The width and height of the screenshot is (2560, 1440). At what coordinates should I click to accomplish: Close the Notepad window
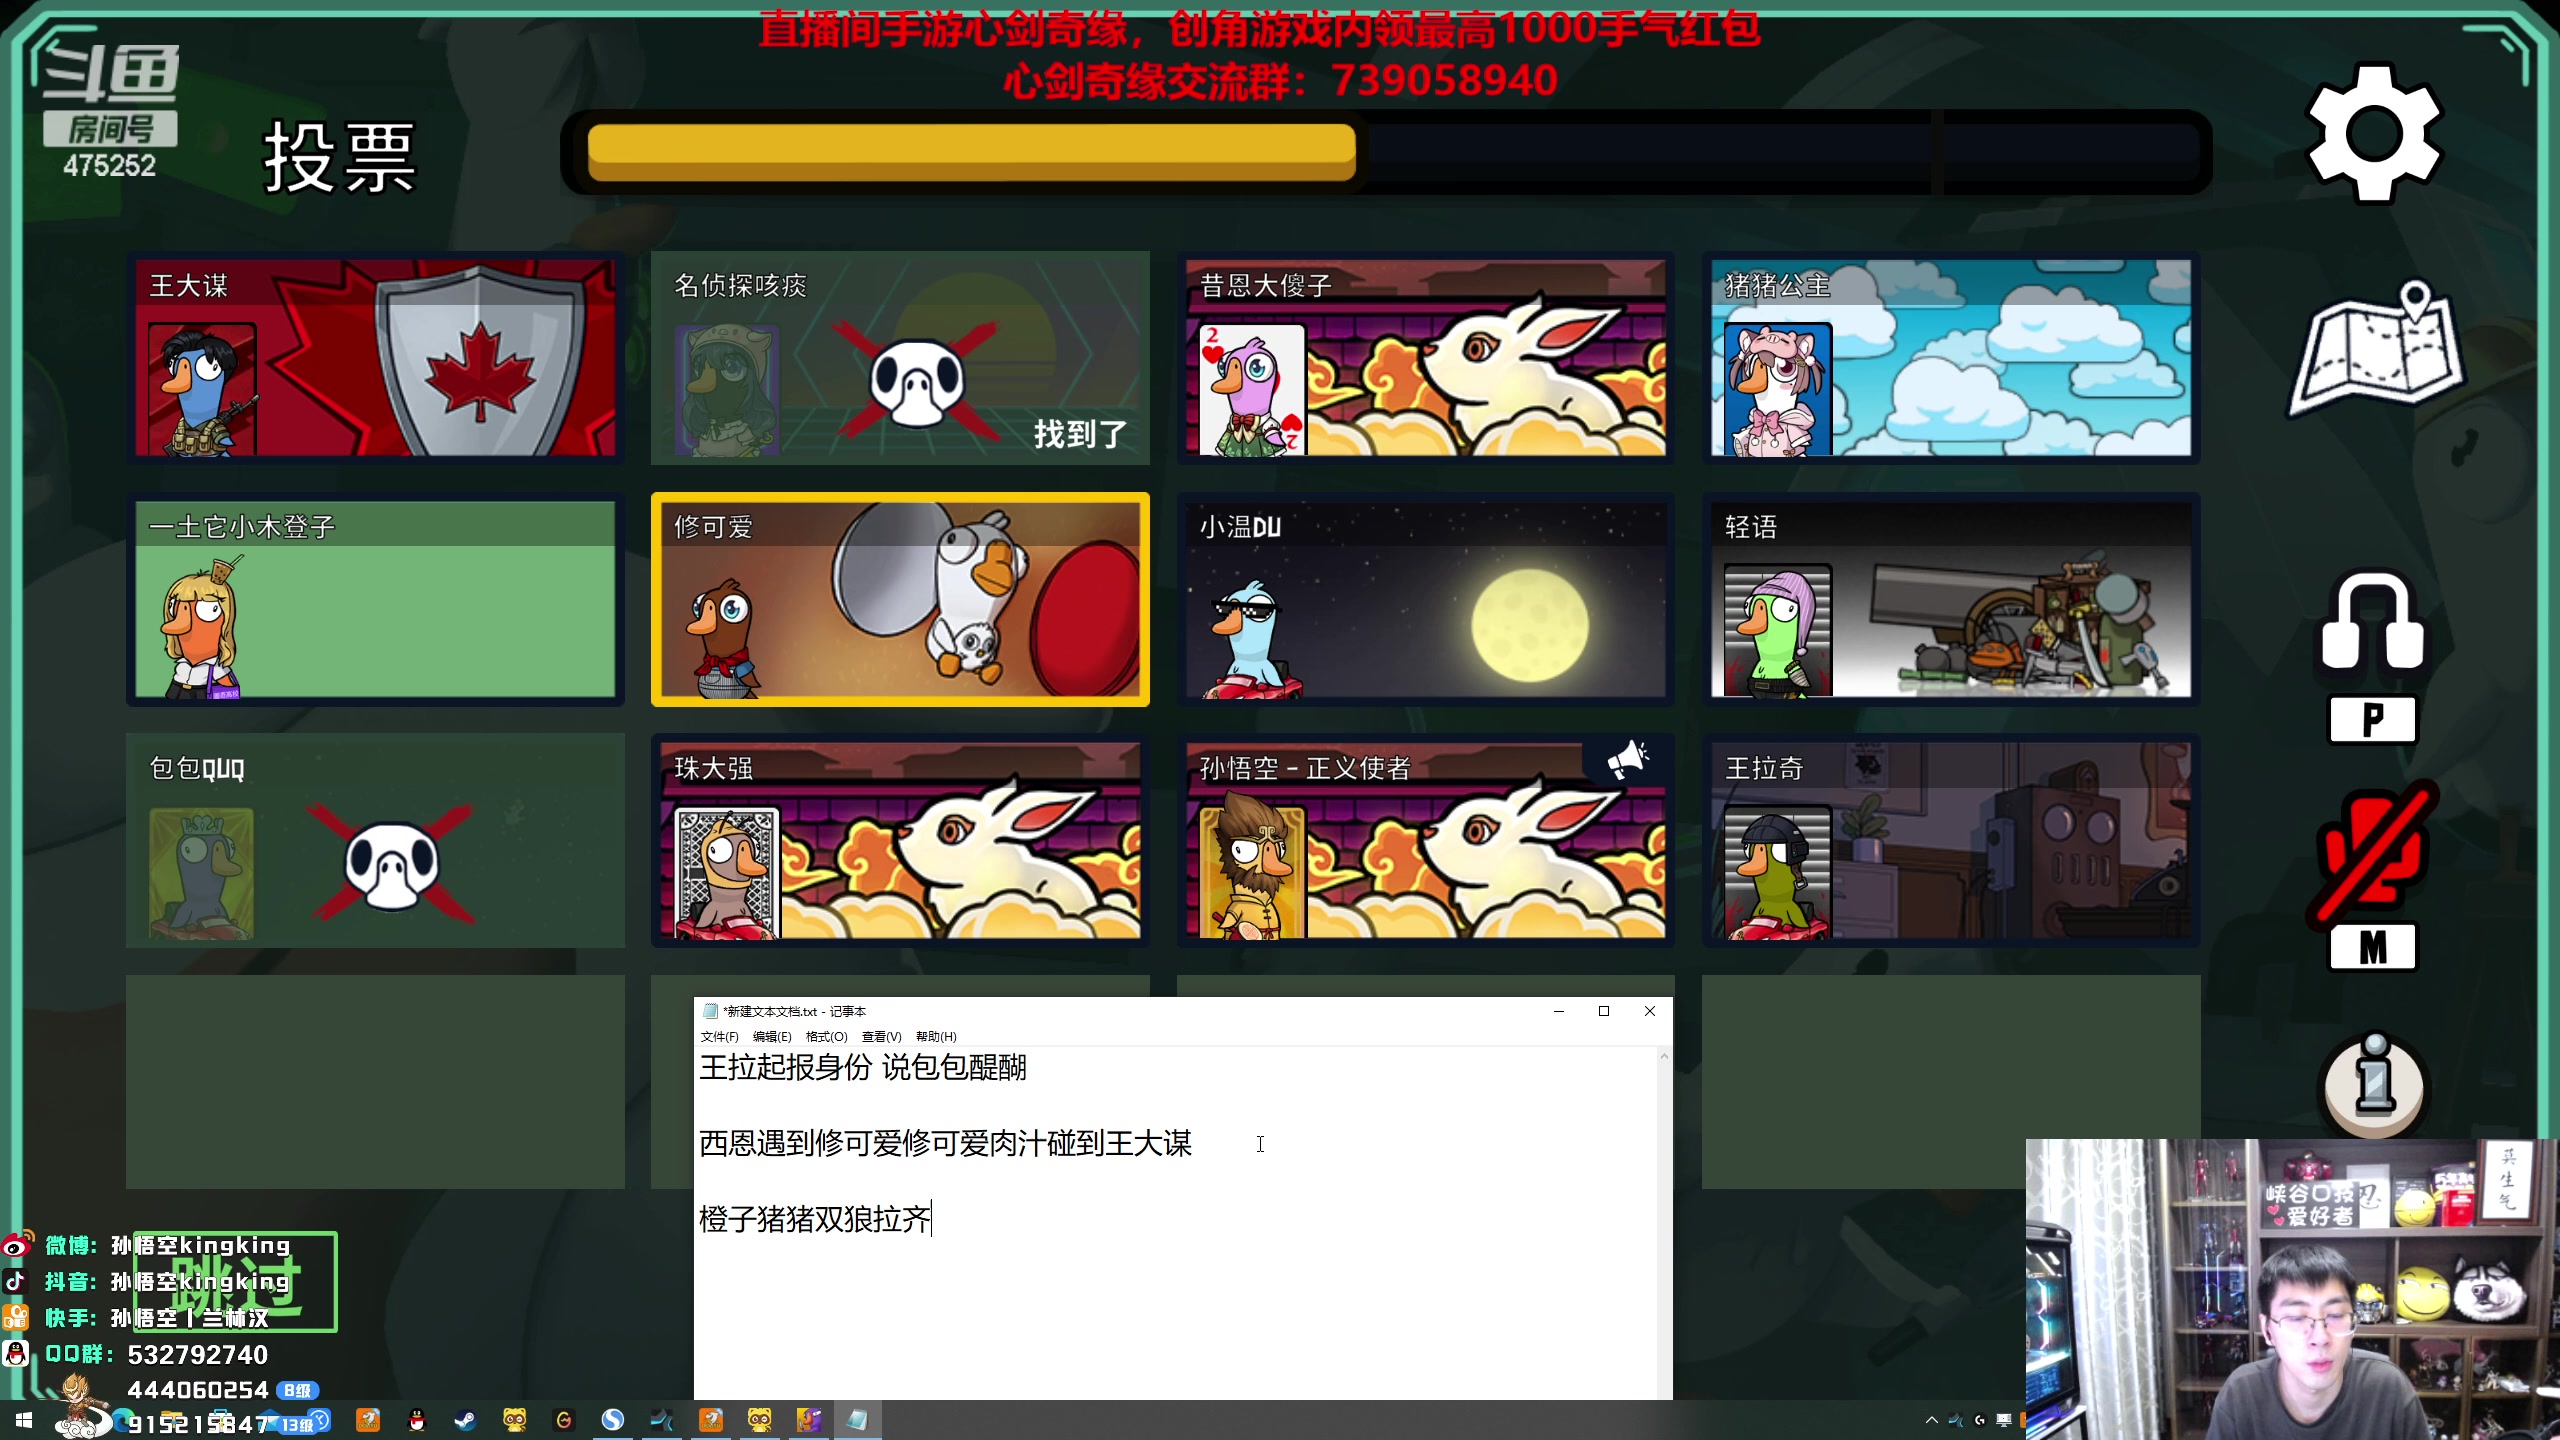point(1650,1011)
